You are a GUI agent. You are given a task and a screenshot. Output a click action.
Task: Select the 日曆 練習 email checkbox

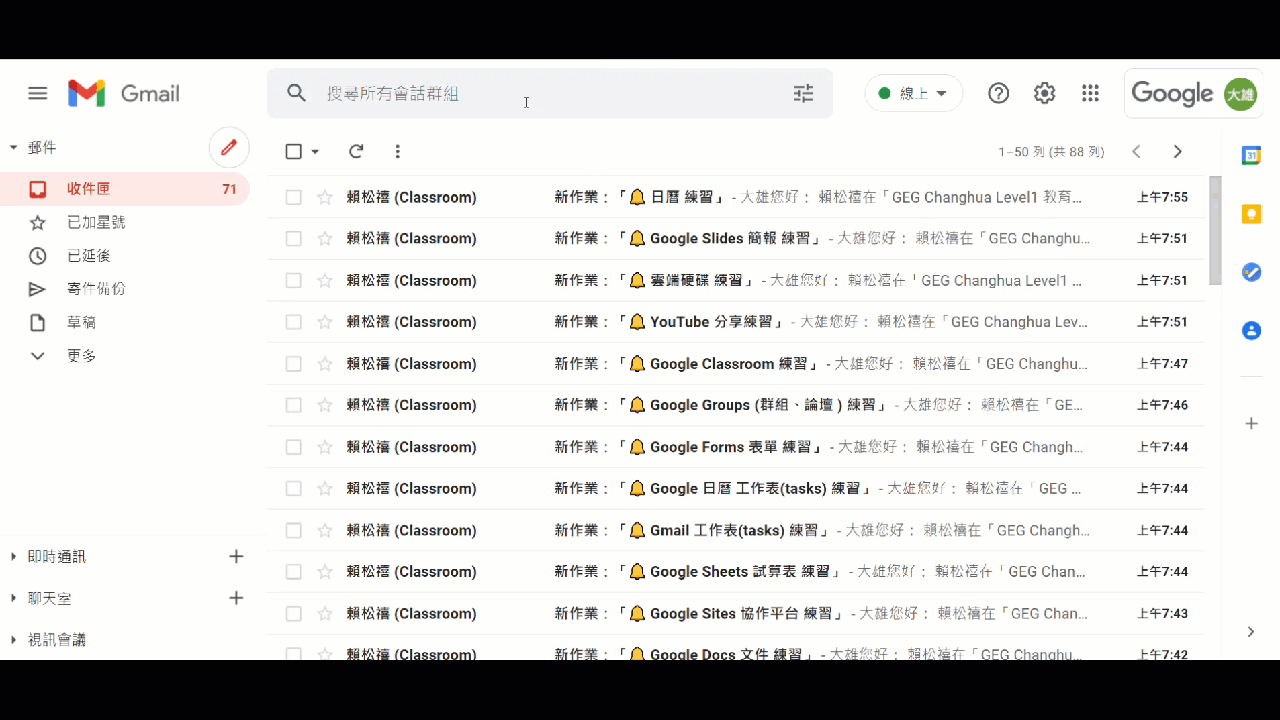point(293,197)
